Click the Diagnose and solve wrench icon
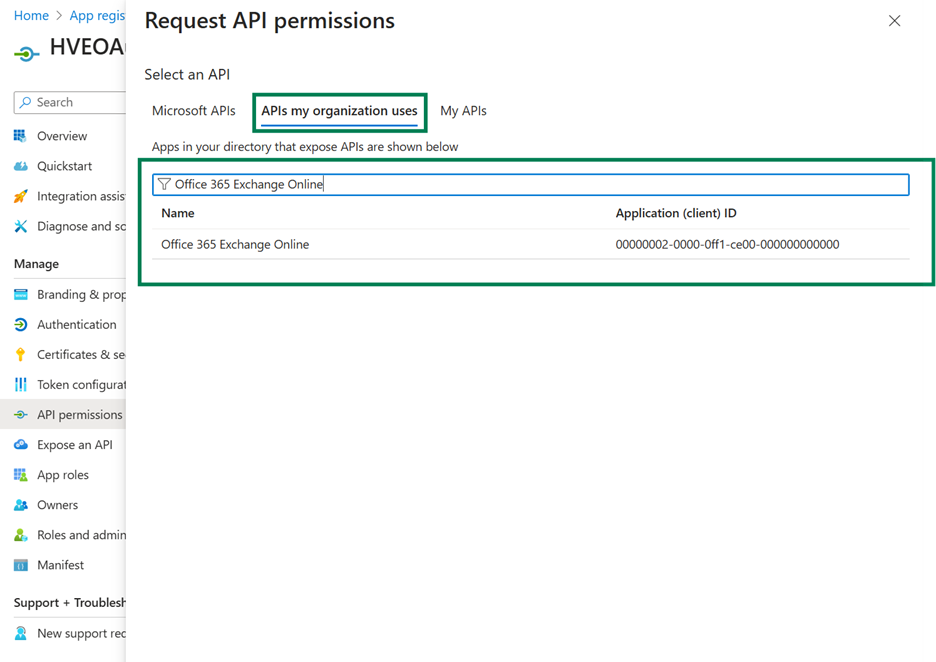This screenshot has height=662, width=936. 20,226
